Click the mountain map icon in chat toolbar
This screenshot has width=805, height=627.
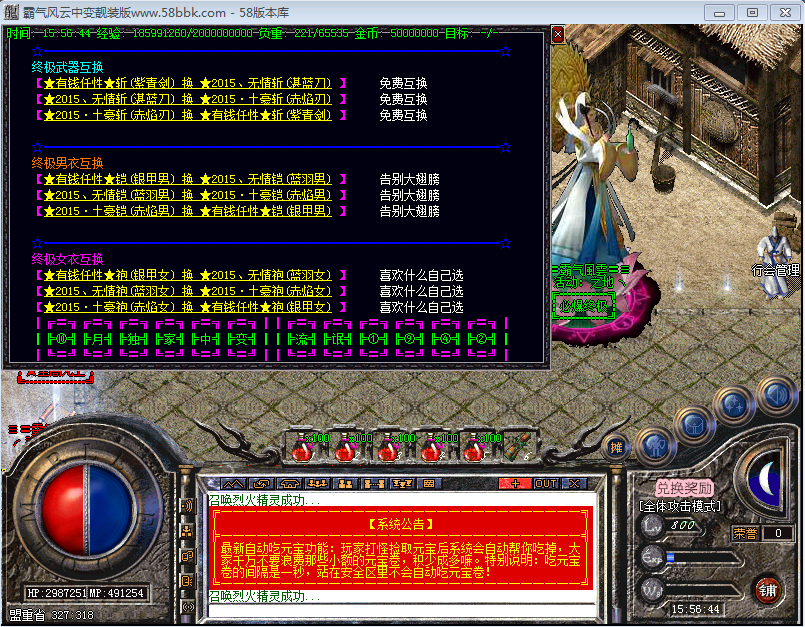(233, 483)
